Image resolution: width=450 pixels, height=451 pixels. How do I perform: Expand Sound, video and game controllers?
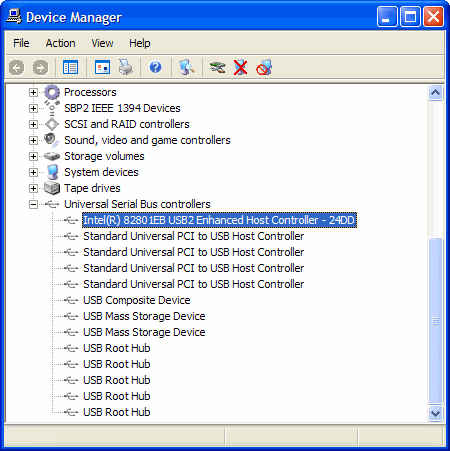33,140
